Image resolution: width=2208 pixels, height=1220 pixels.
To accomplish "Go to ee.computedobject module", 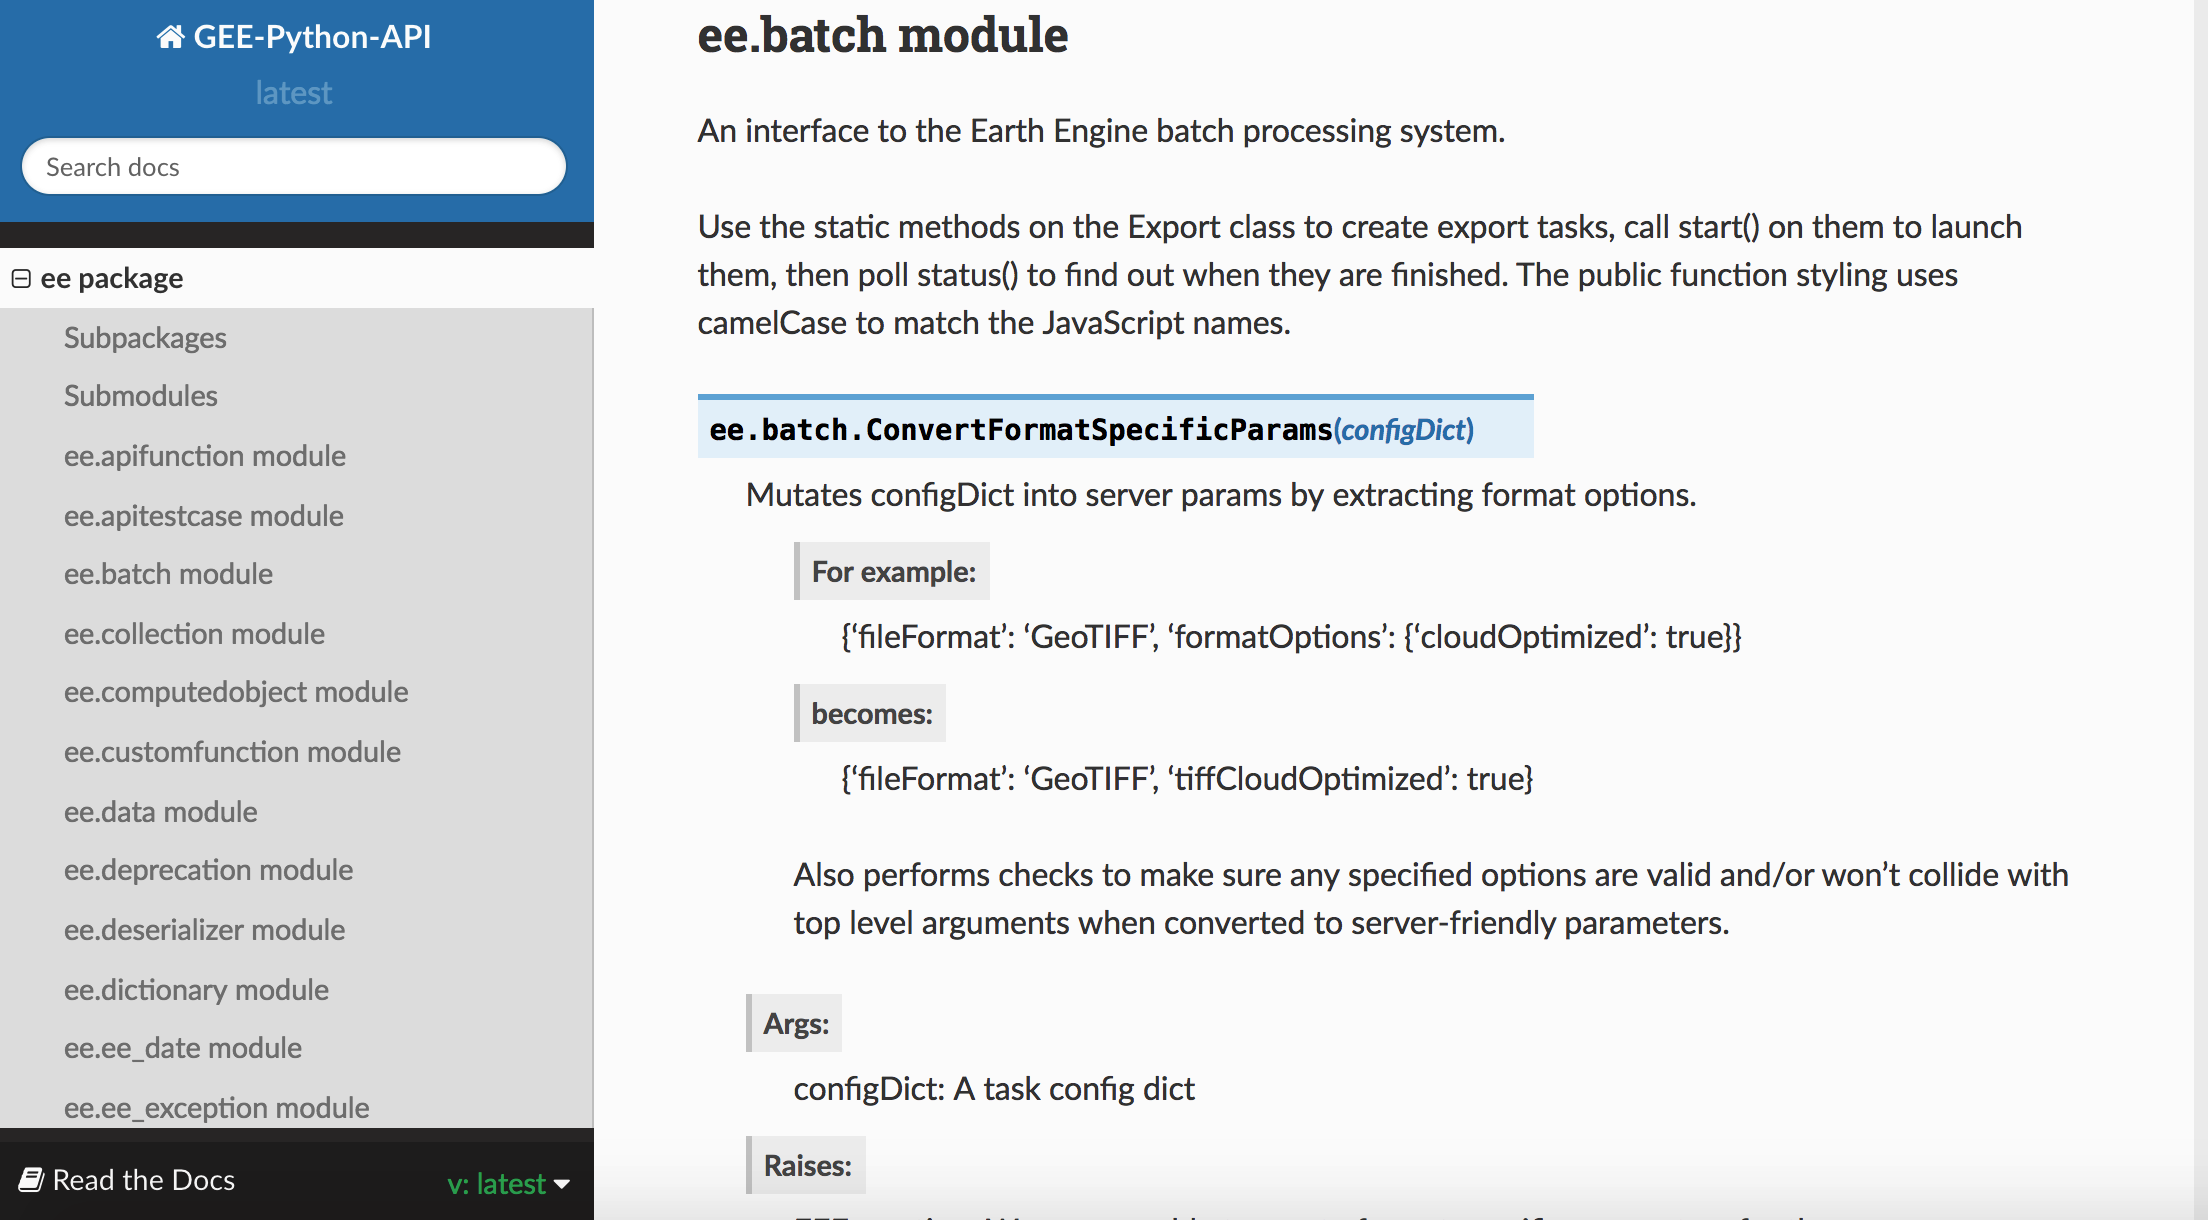I will click(236, 692).
